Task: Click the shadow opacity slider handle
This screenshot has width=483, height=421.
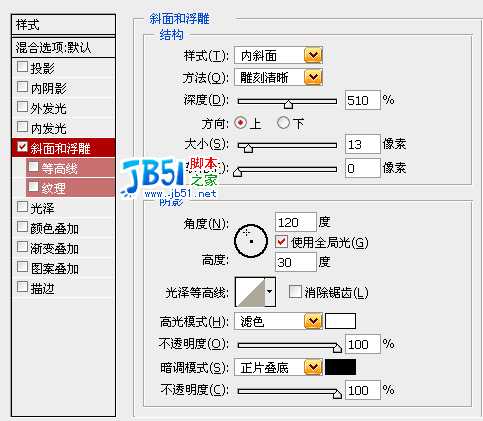Action: click(x=337, y=394)
